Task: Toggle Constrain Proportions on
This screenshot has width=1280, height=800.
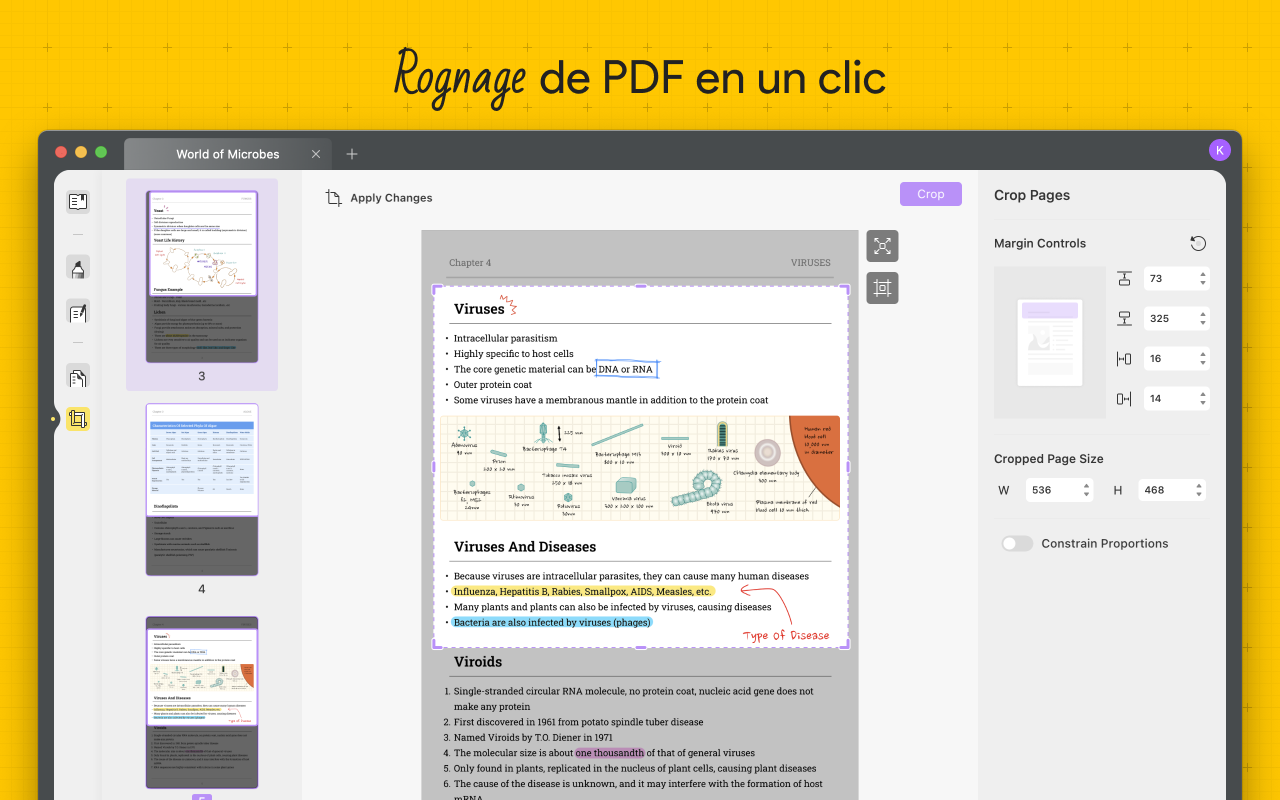Action: (x=1017, y=543)
